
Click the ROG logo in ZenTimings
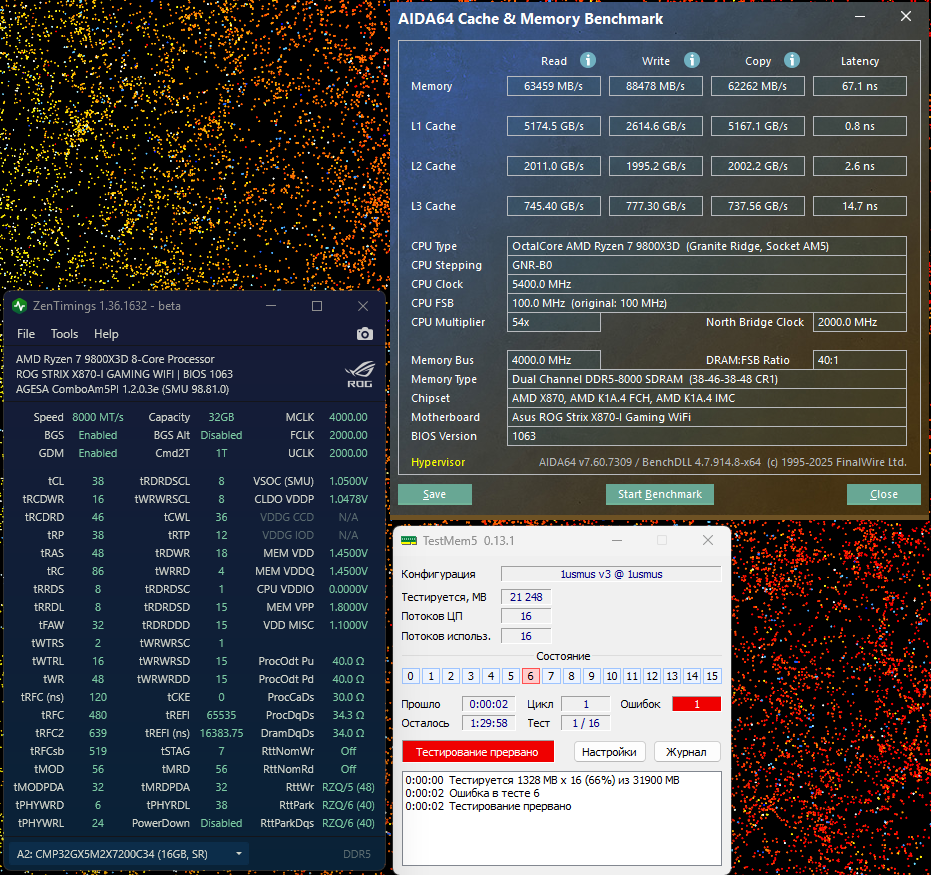click(x=358, y=374)
